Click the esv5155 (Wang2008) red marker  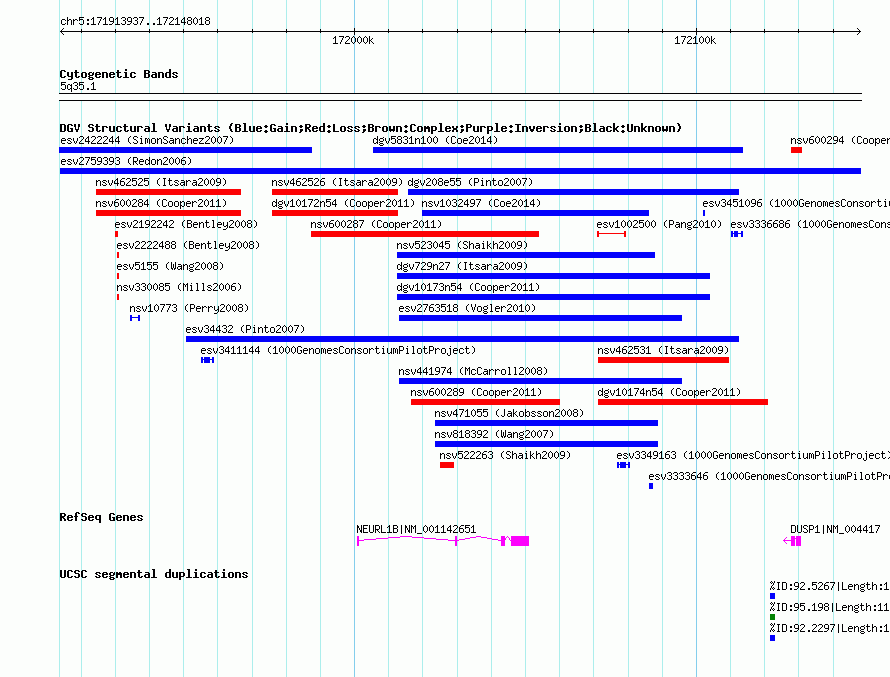[x=118, y=276]
